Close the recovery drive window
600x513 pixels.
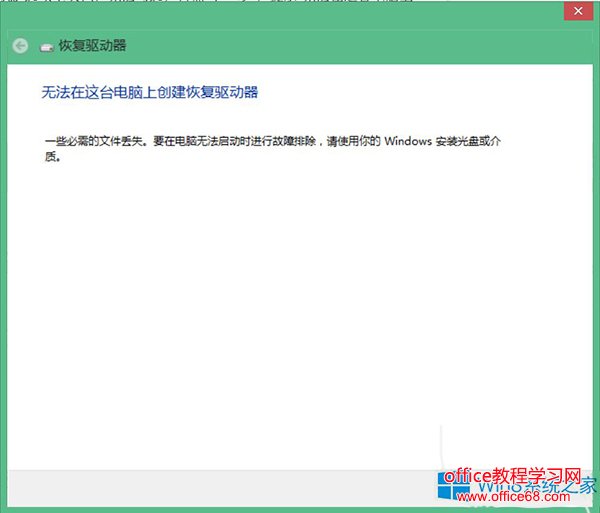[x=578, y=11]
